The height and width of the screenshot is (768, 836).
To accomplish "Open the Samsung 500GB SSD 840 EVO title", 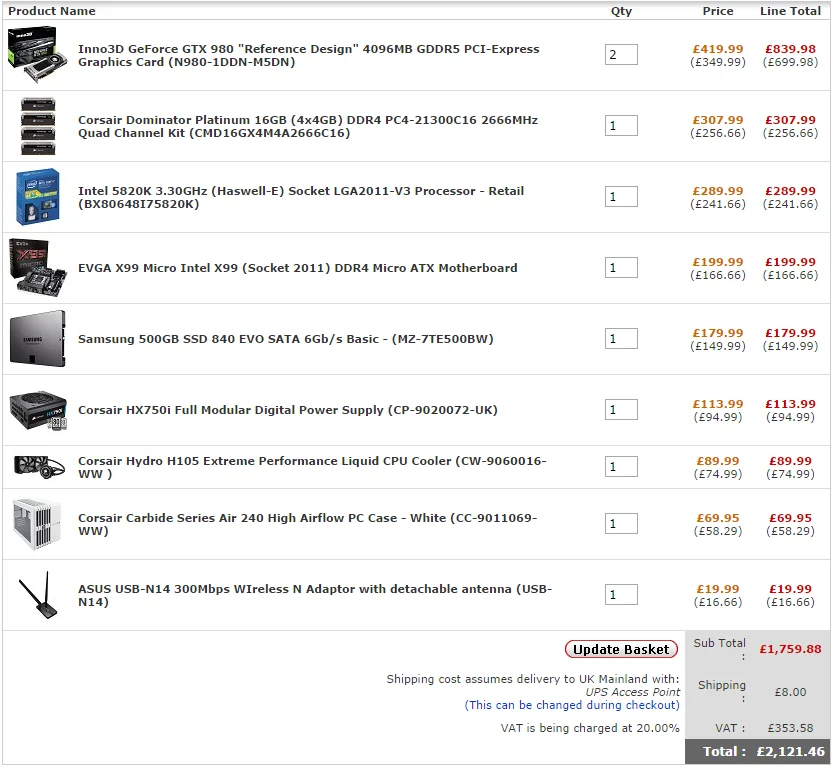I will click(286, 339).
